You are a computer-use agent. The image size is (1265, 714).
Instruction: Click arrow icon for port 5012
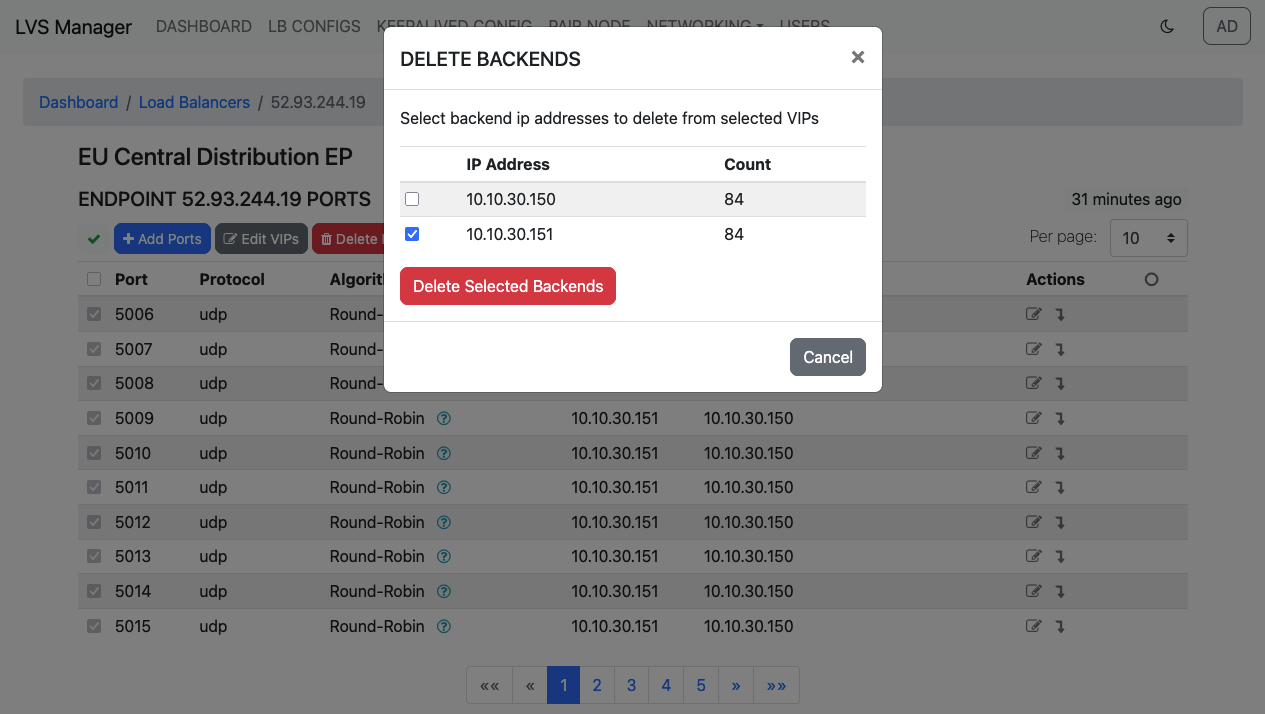pyautogui.click(x=1060, y=523)
